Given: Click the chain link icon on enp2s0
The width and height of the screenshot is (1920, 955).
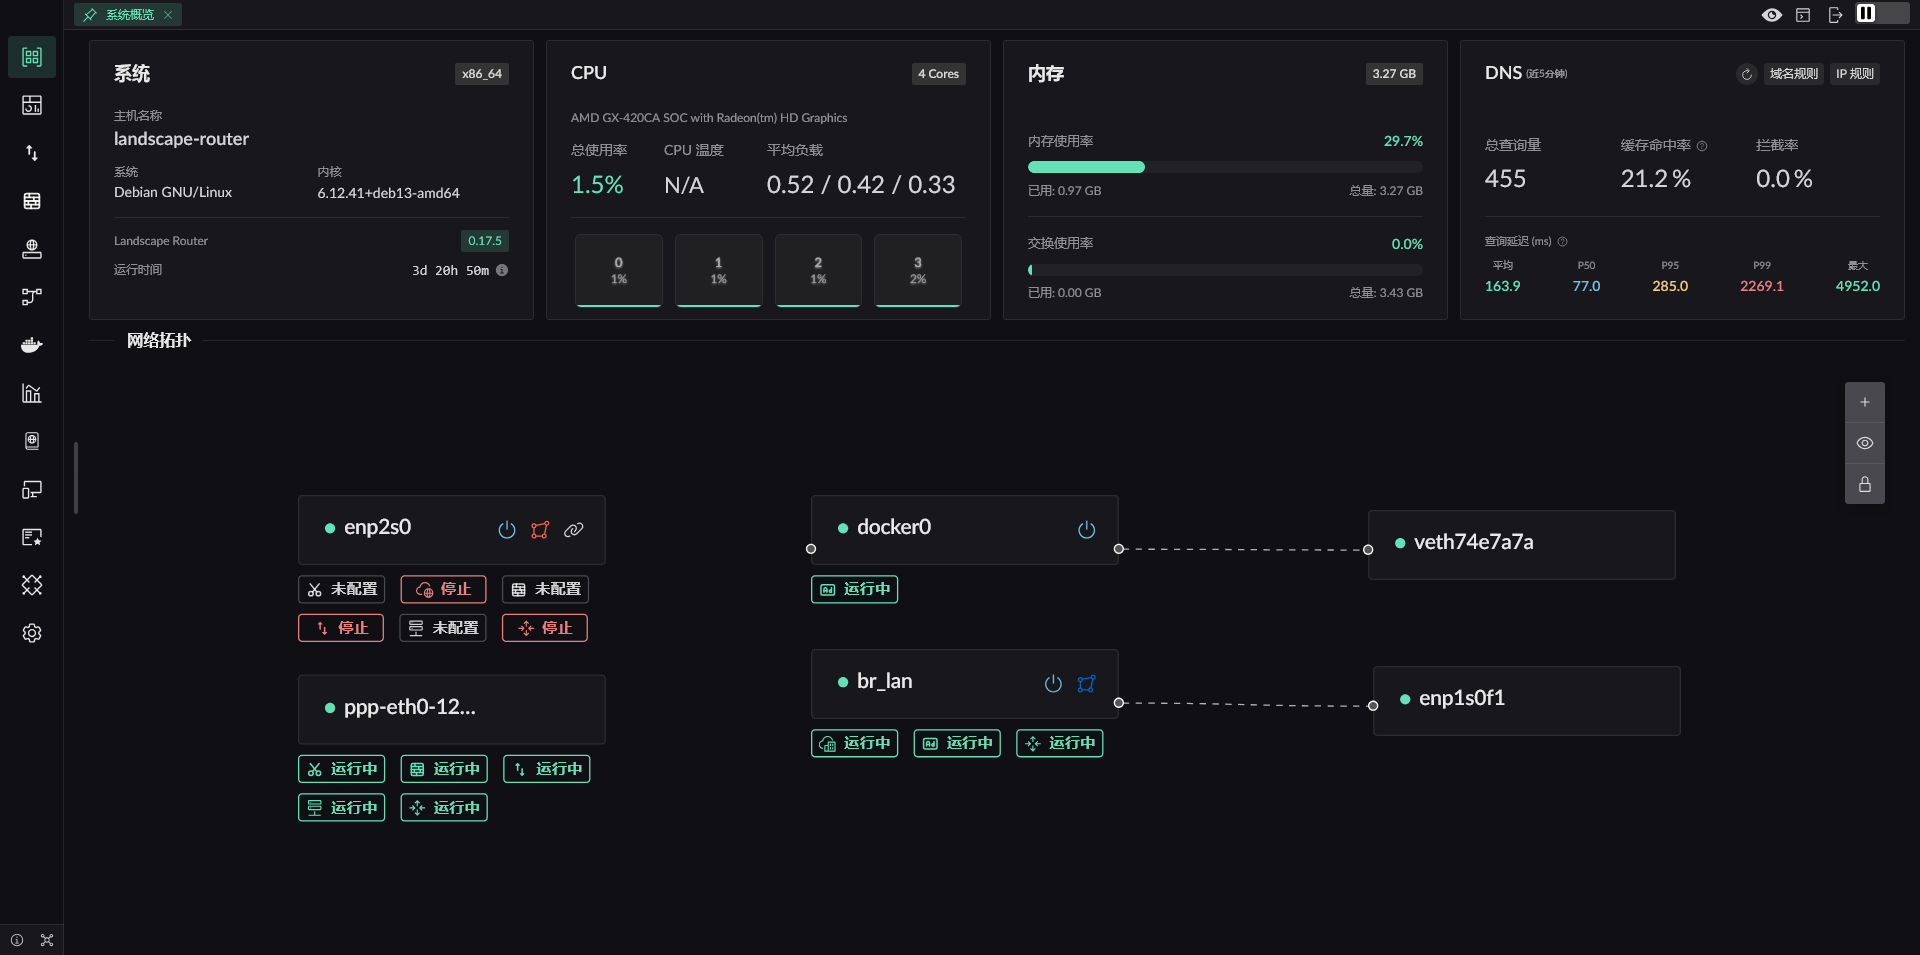Looking at the screenshot, I should click(573, 530).
